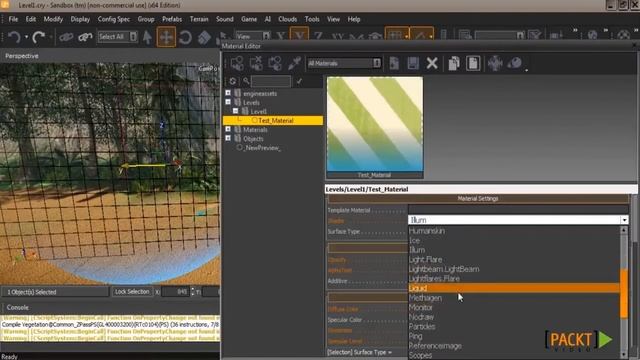Open the Modify menu
The height and width of the screenshot is (360, 640).
click(53, 19)
